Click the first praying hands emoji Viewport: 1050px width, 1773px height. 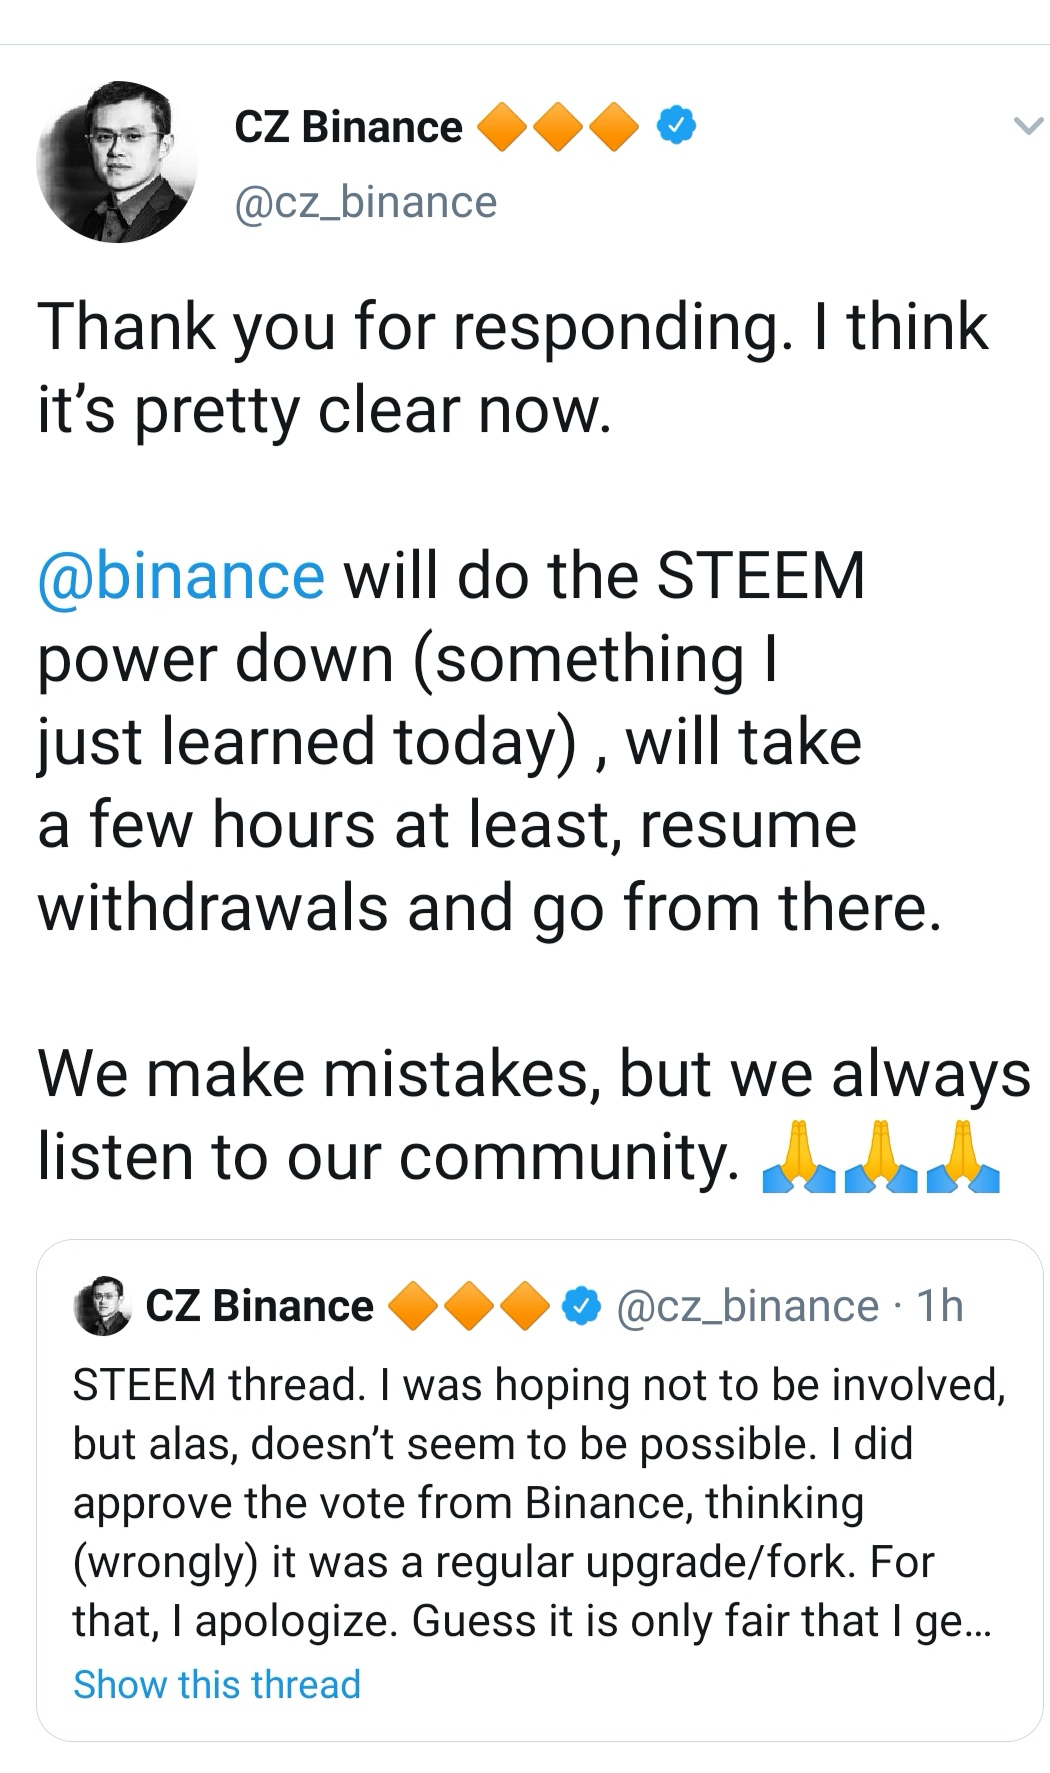(798, 1158)
